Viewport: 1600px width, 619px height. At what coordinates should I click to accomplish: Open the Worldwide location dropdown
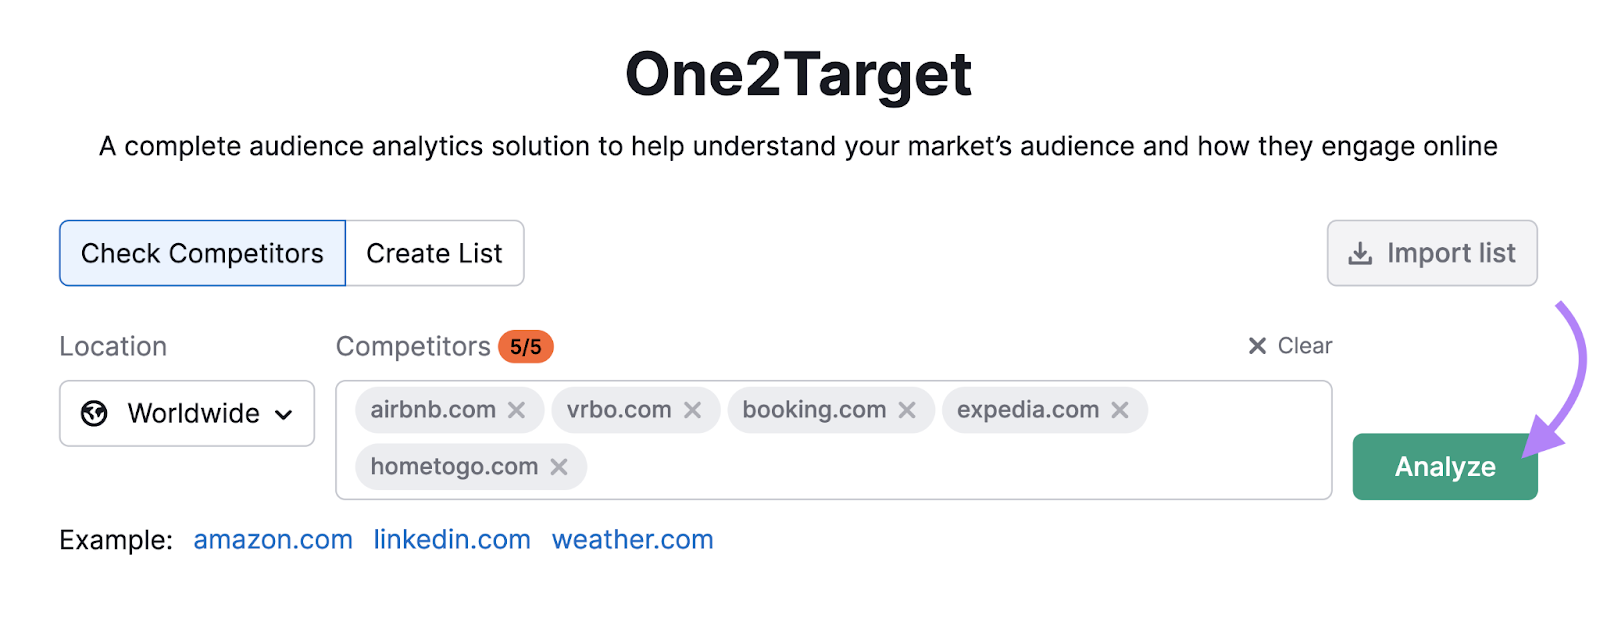186,413
